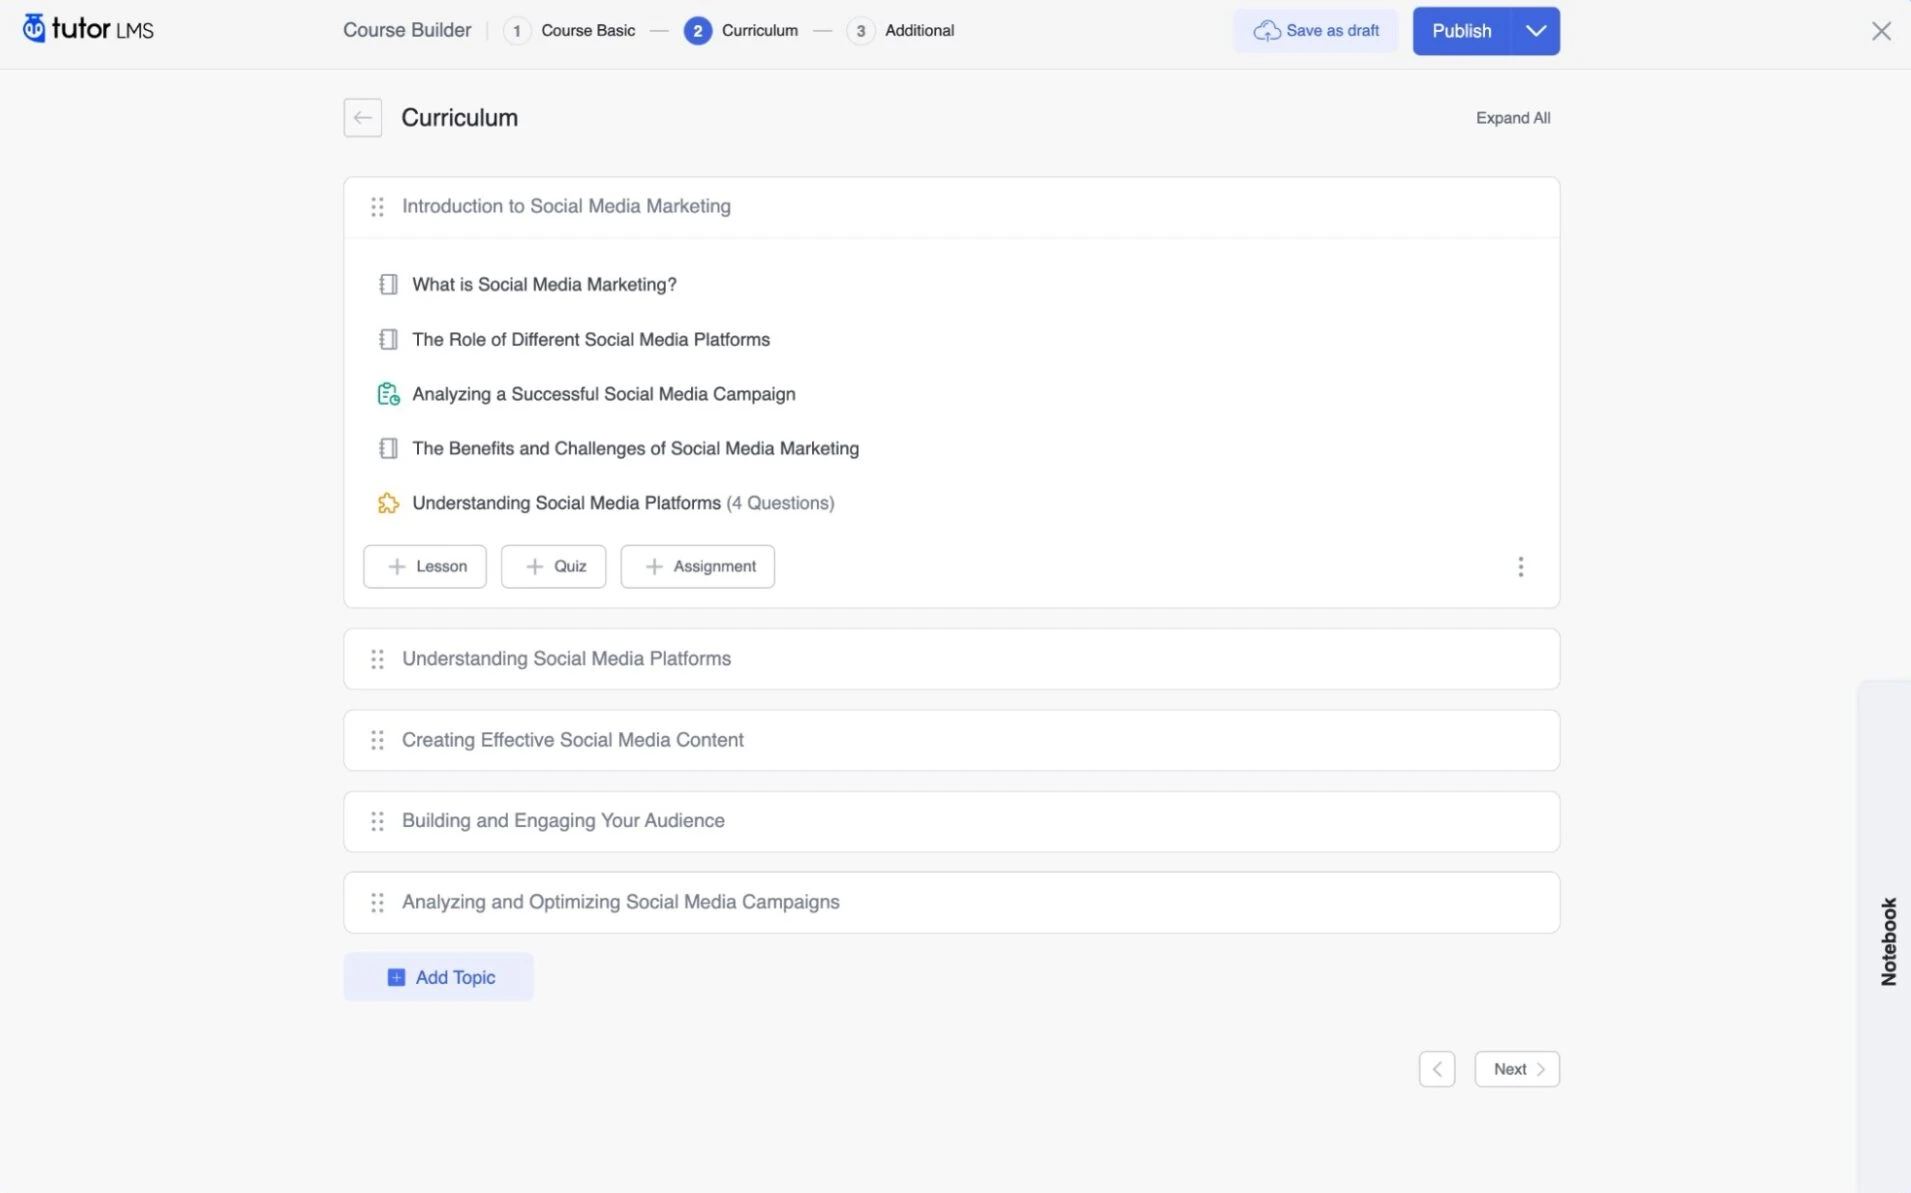Click the drag handle of Introduction to Social Media Marketing
1911x1193 pixels.
click(377, 207)
